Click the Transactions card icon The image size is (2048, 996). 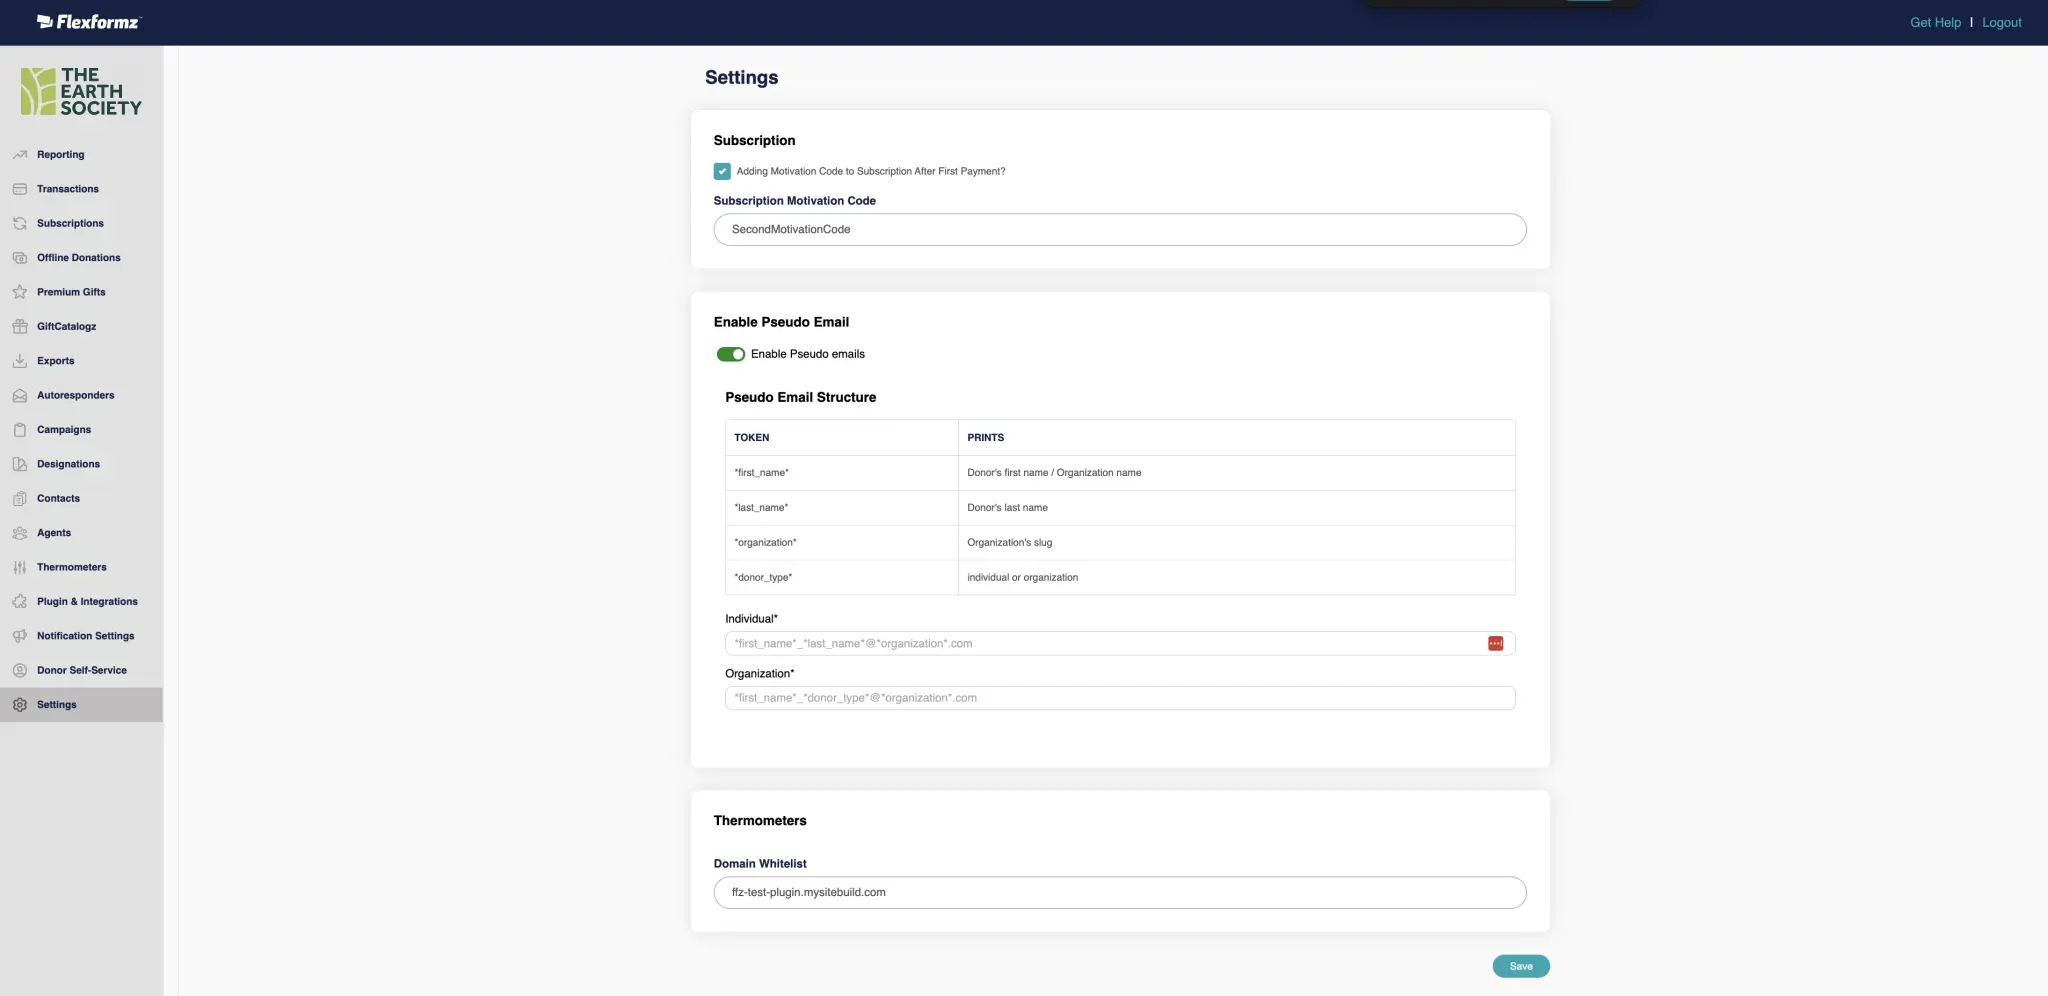coord(20,189)
